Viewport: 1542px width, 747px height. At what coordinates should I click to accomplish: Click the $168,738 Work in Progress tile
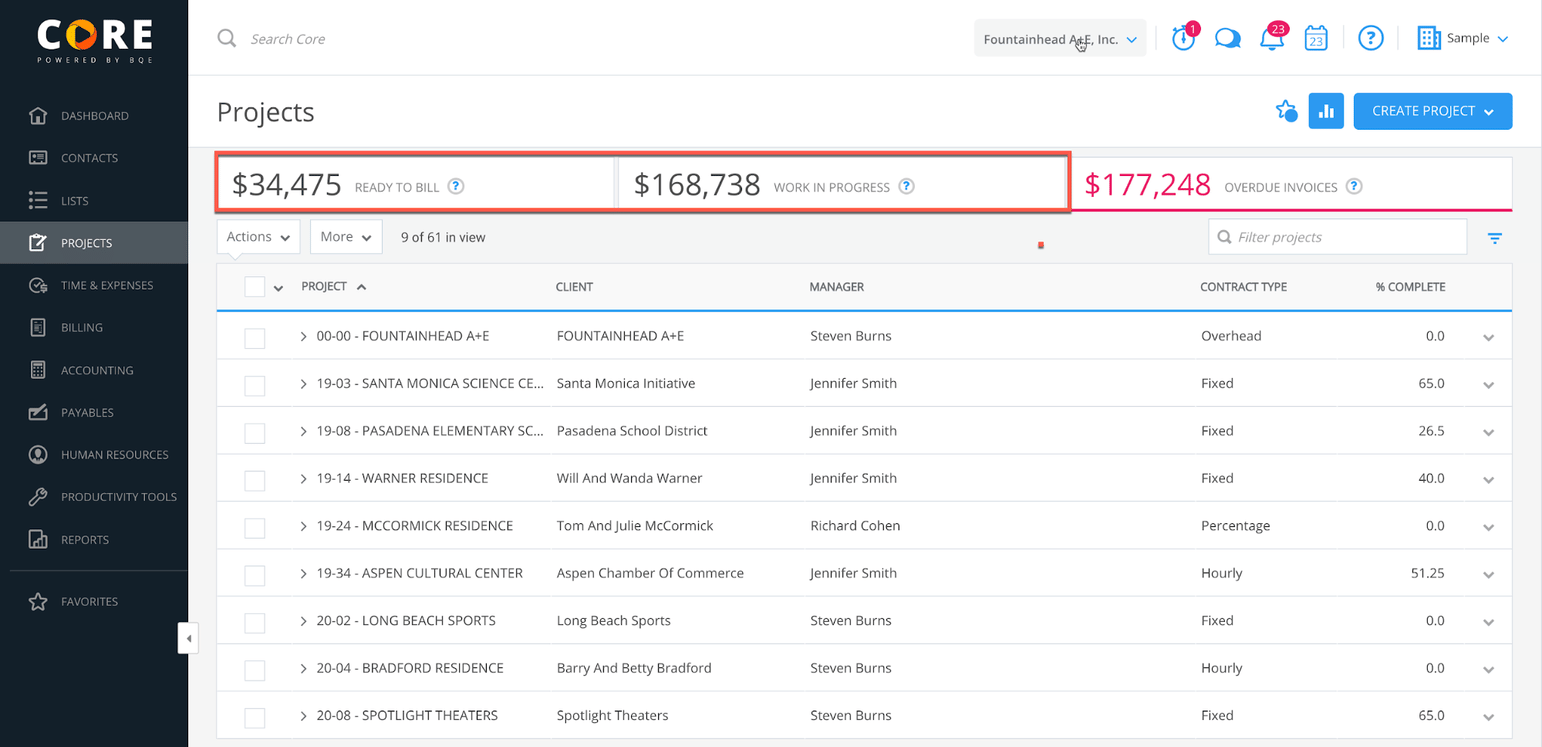(844, 184)
